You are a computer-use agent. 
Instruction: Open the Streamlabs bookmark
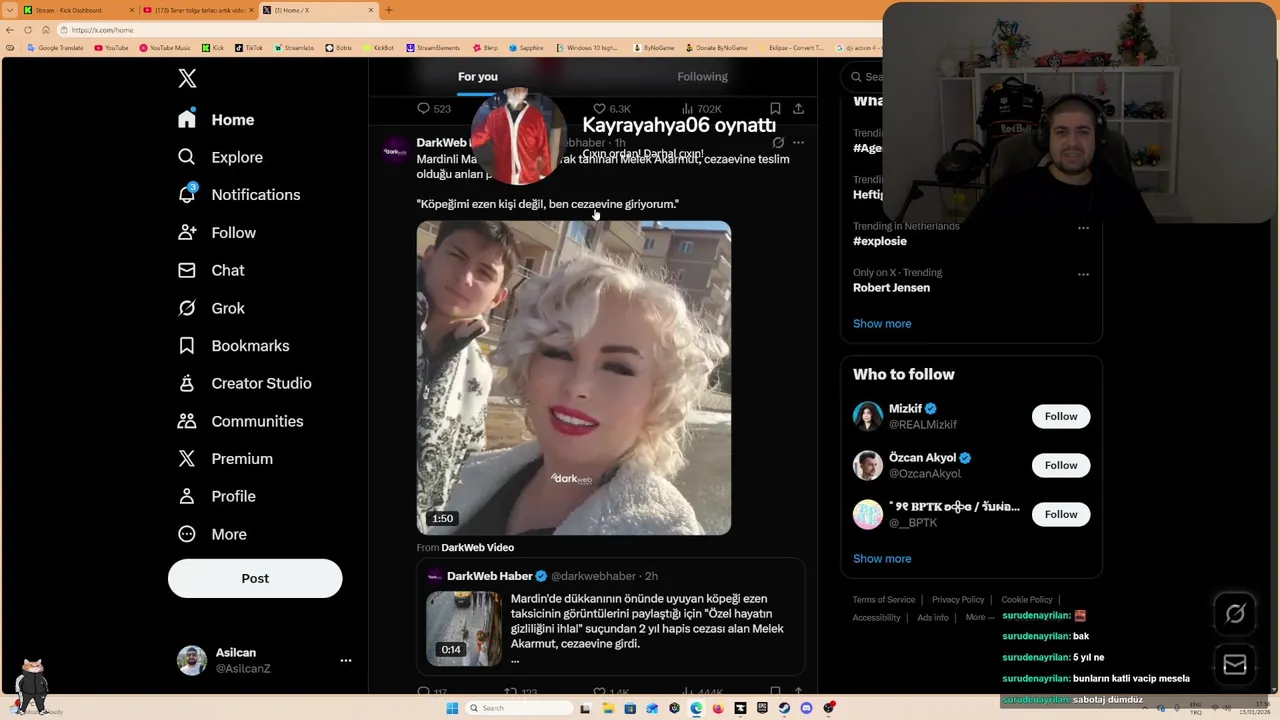coord(294,48)
